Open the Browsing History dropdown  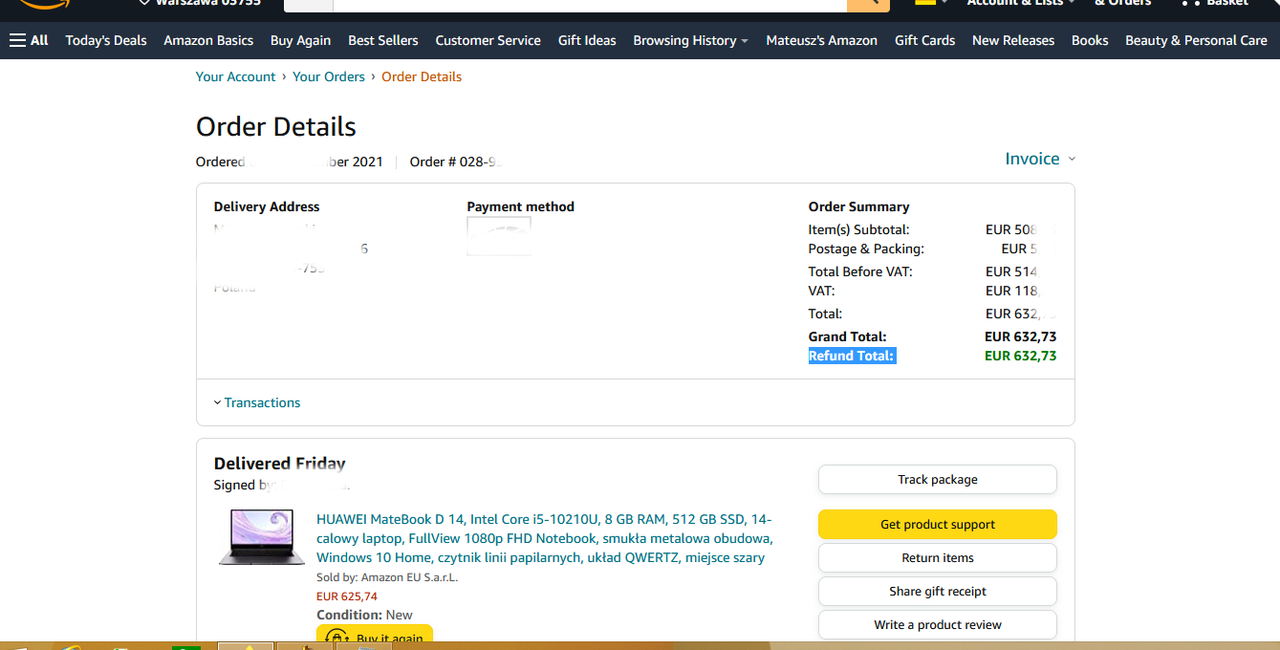click(x=691, y=40)
